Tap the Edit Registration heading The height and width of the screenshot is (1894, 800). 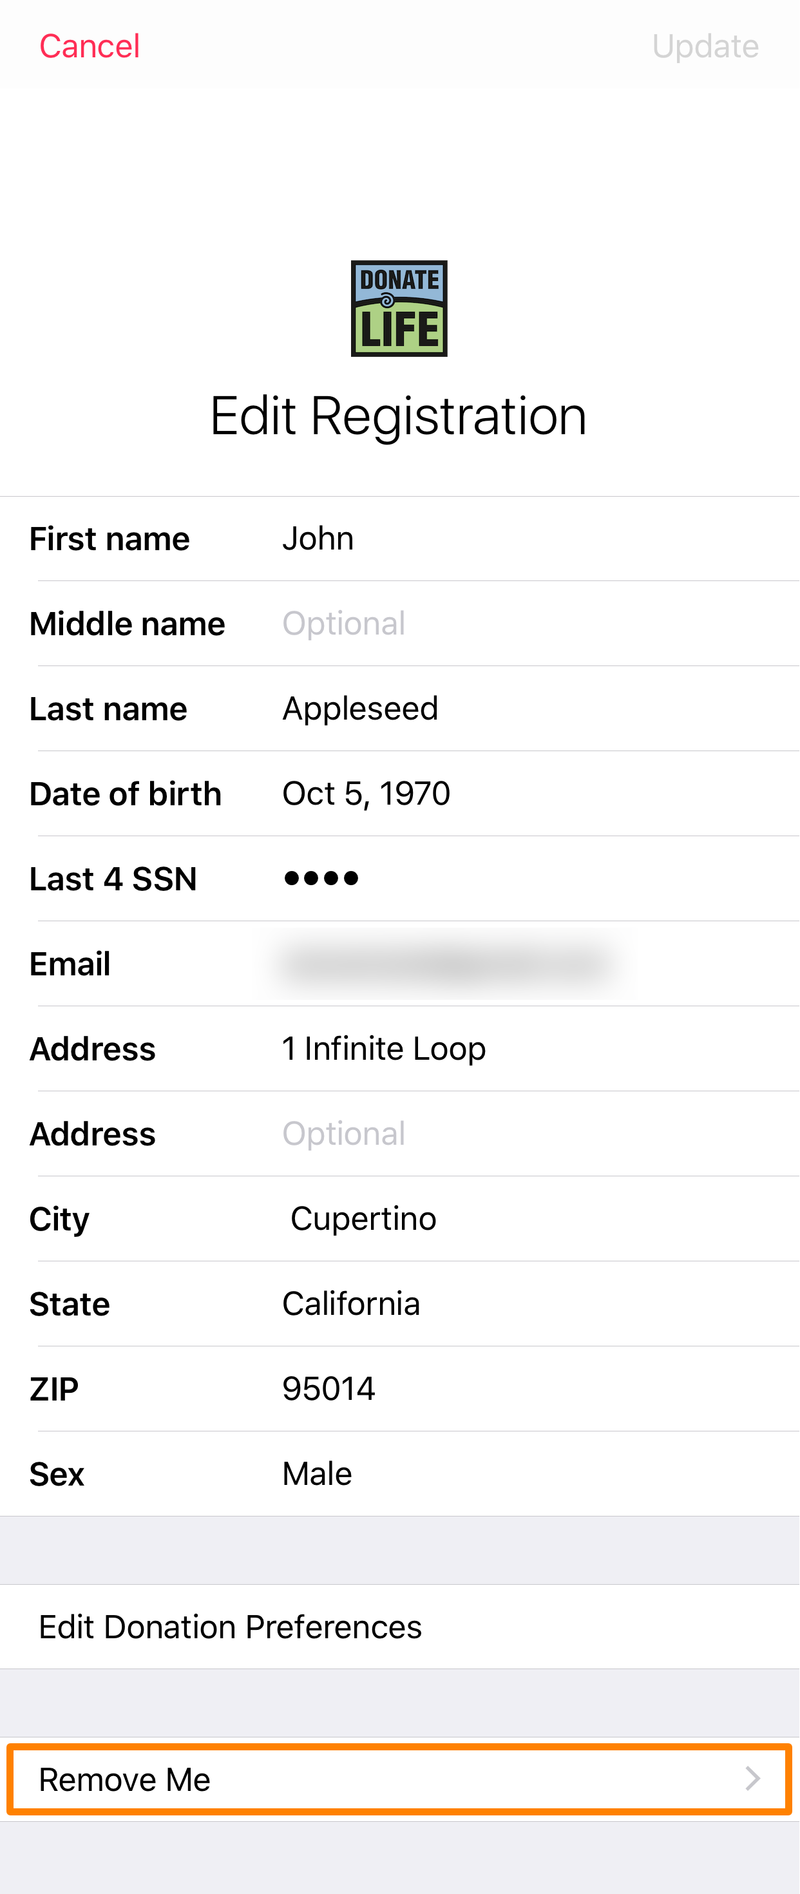coord(398,416)
